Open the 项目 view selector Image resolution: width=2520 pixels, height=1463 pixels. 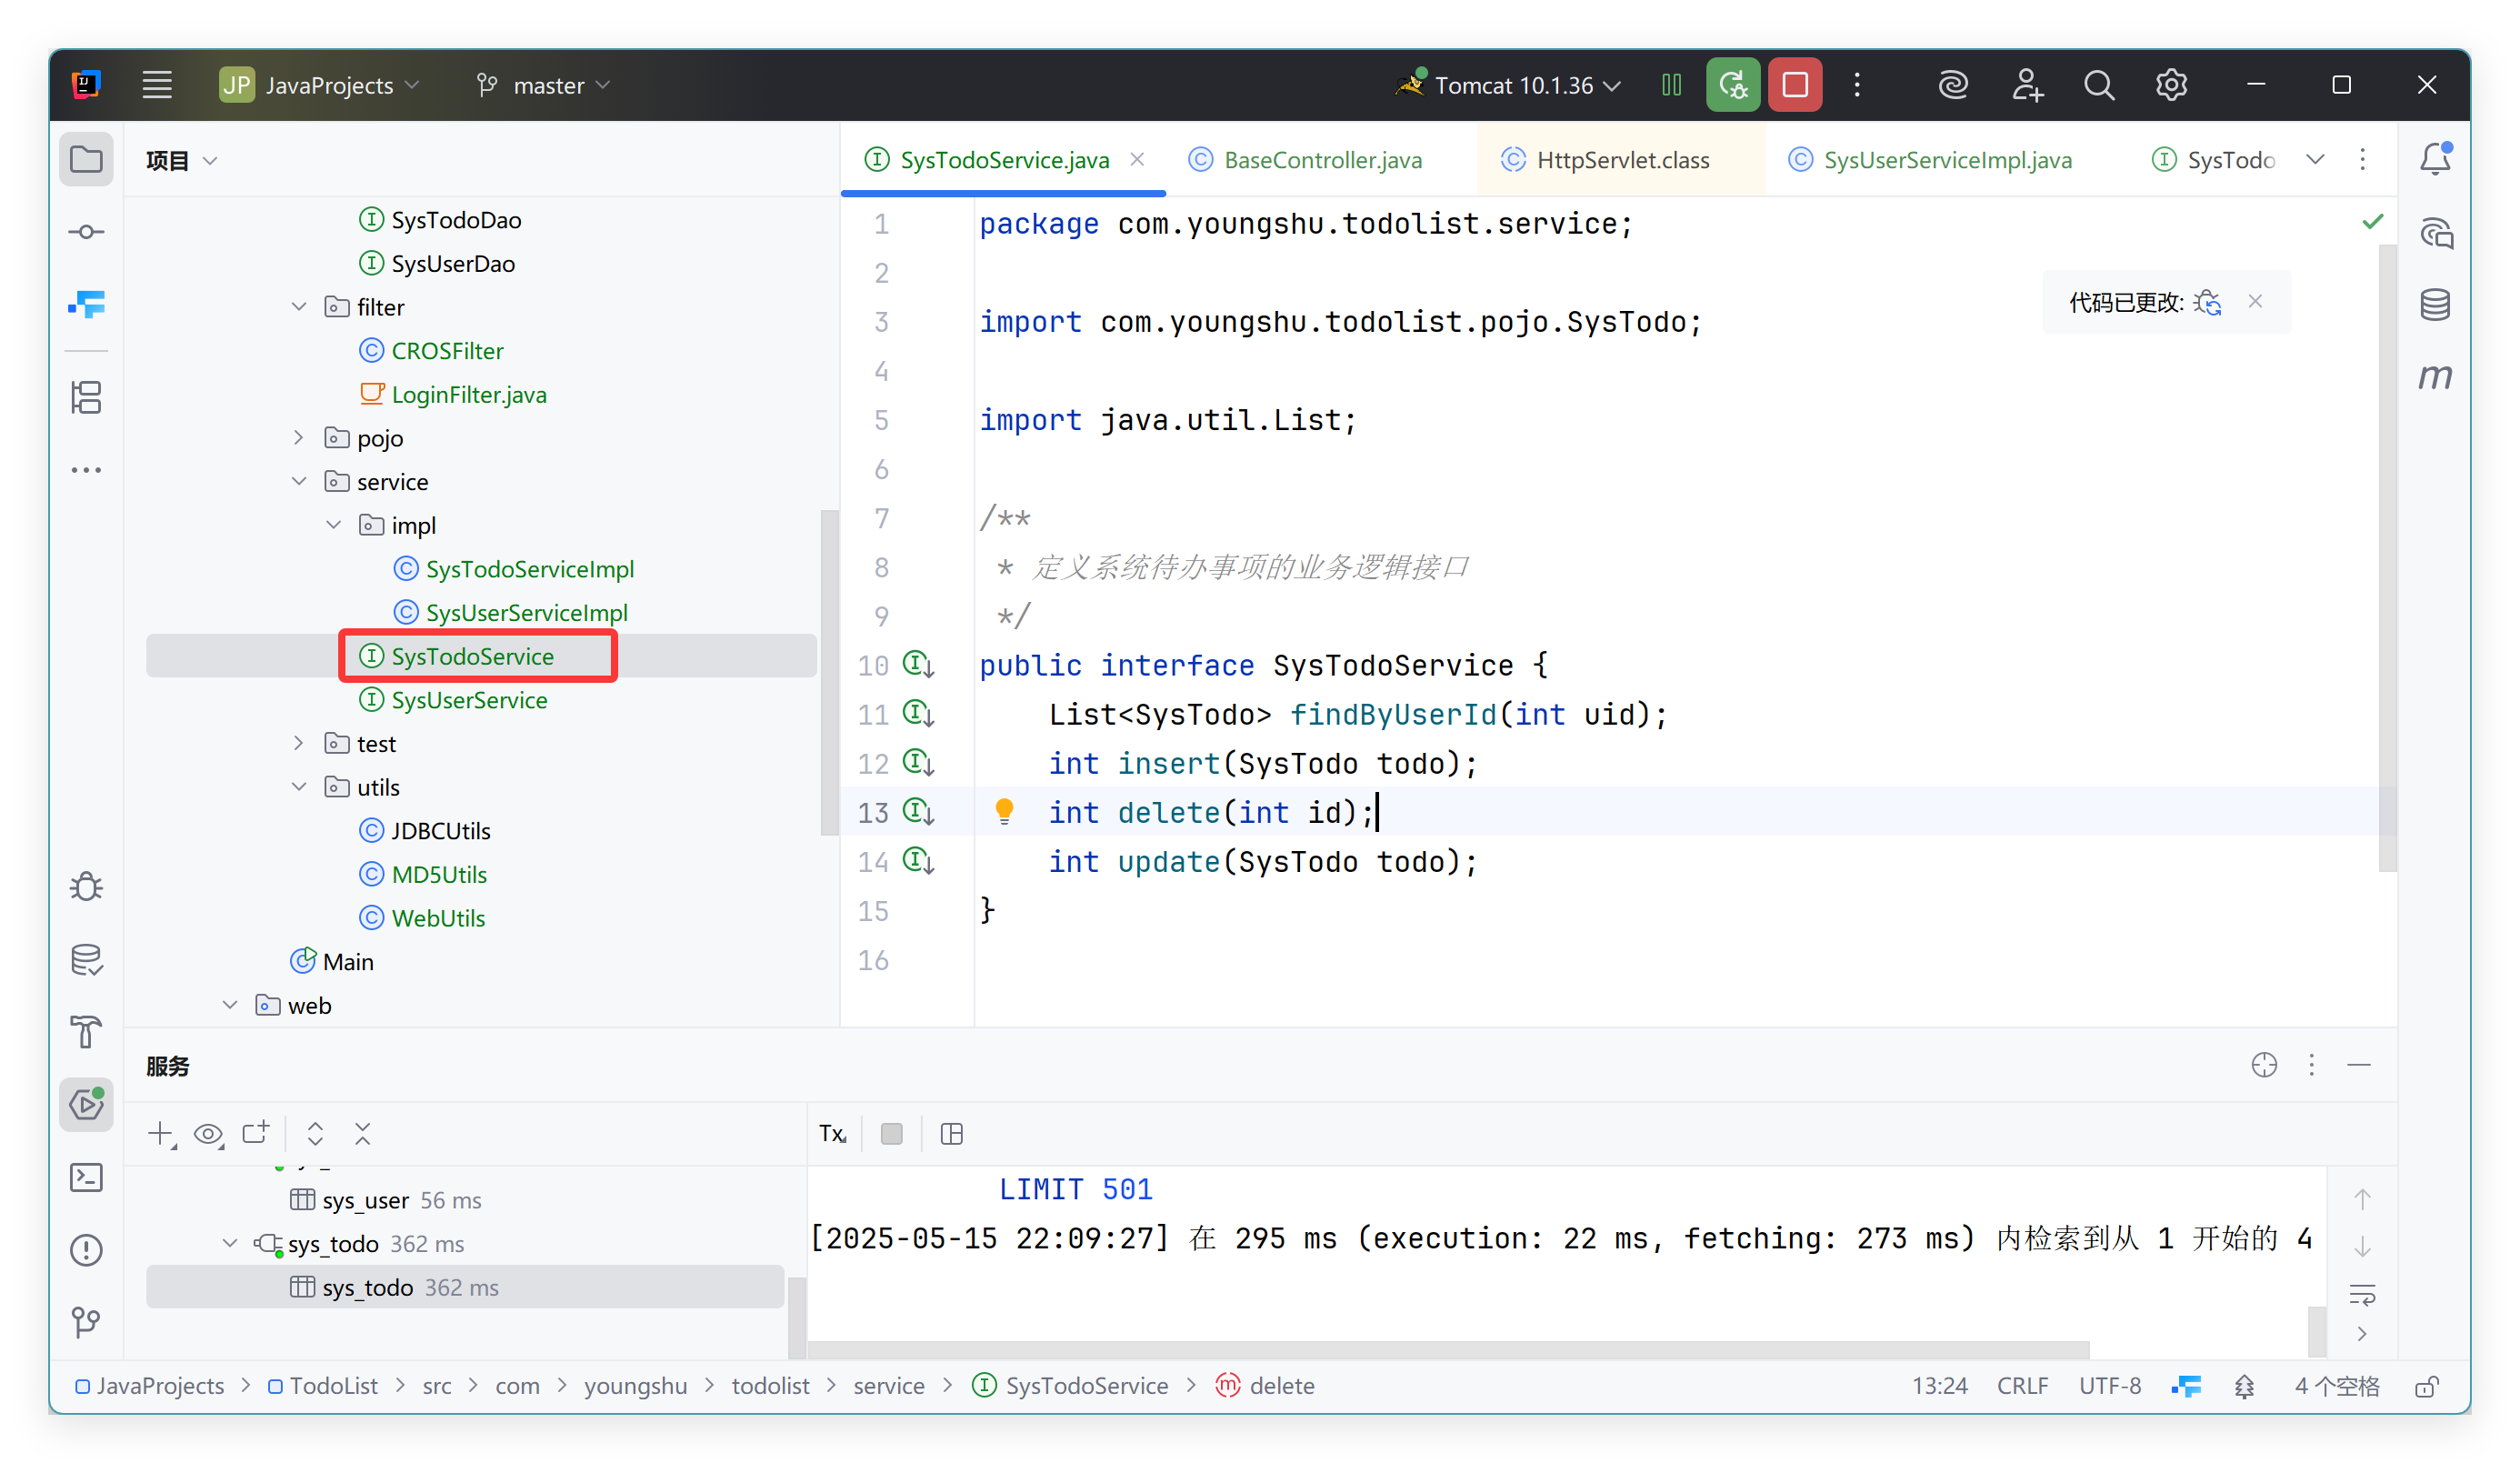pos(182,160)
